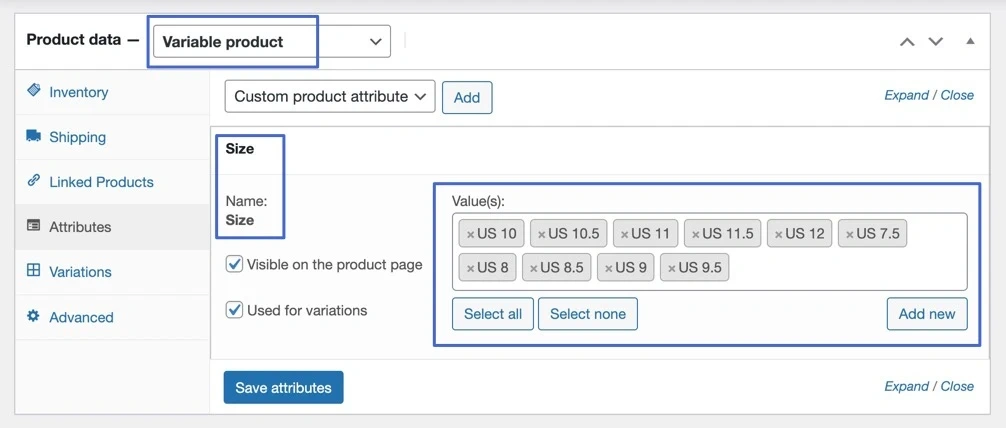
Task: Toggle Visible on the product page checkbox
Action: (234, 265)
